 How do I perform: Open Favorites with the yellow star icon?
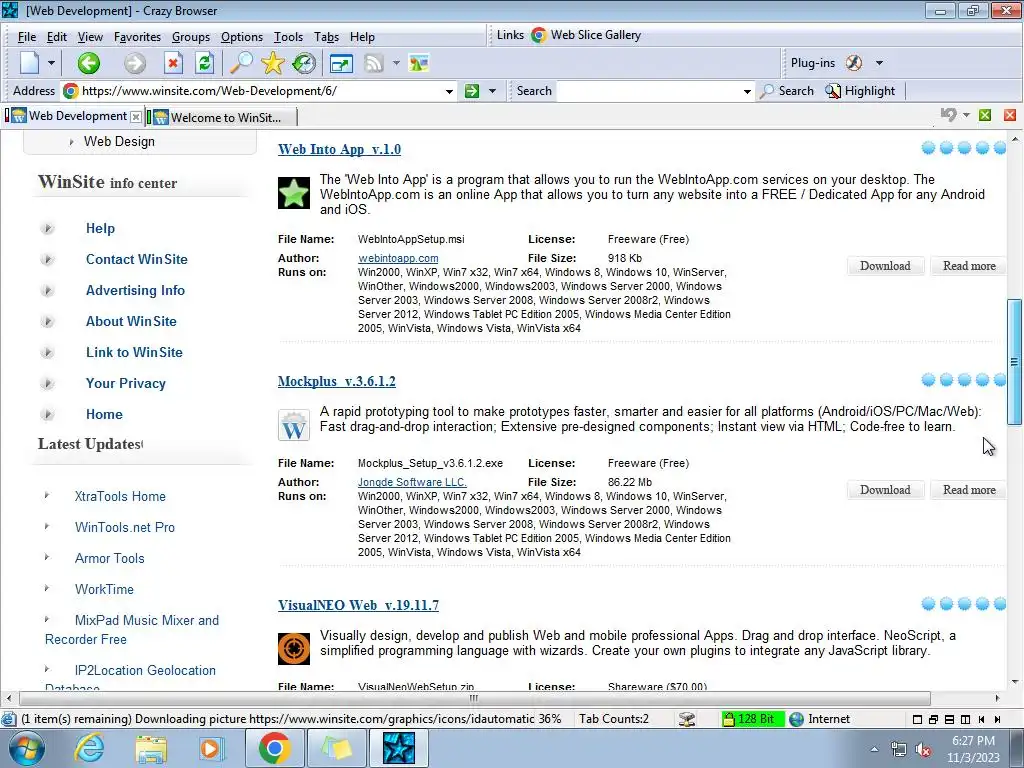(272, 63)
